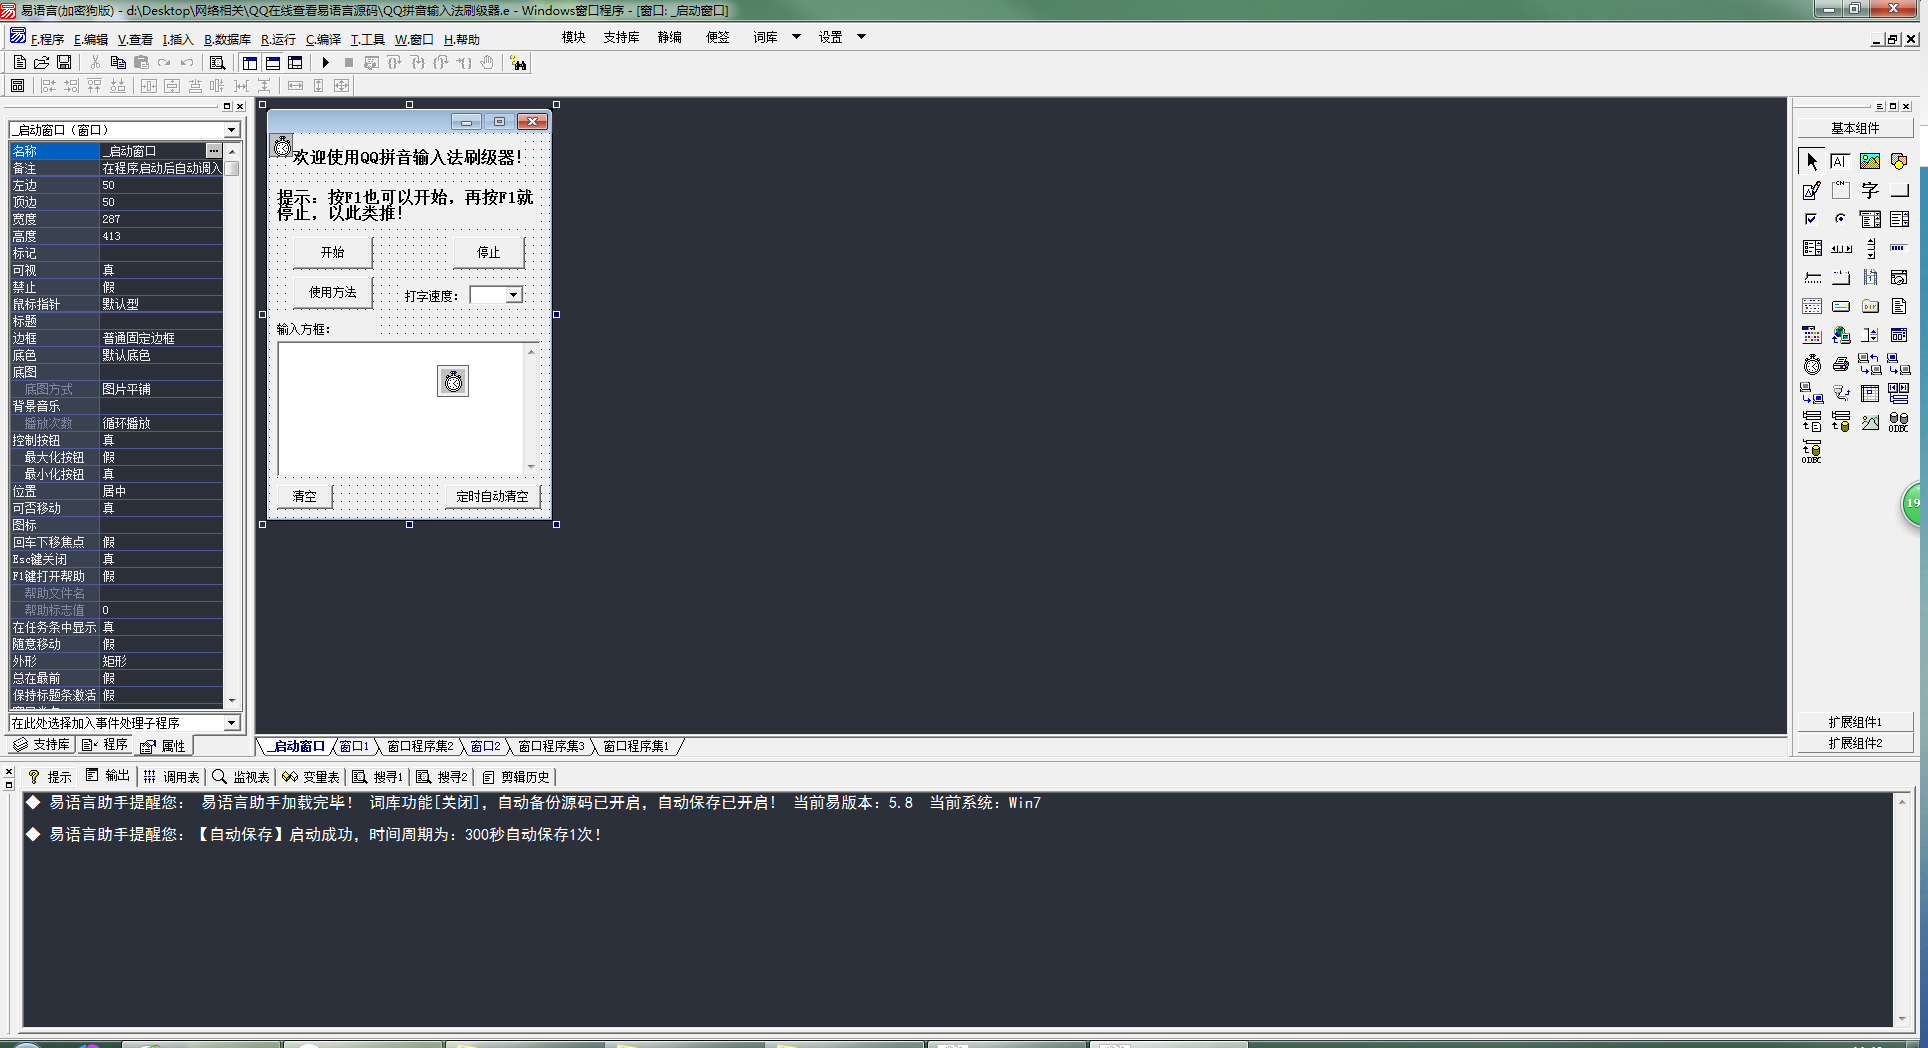Viewport: 1928px width, 1048px height.
Task: Open file using the folder toolbar icon
Action: pos(42,63)
